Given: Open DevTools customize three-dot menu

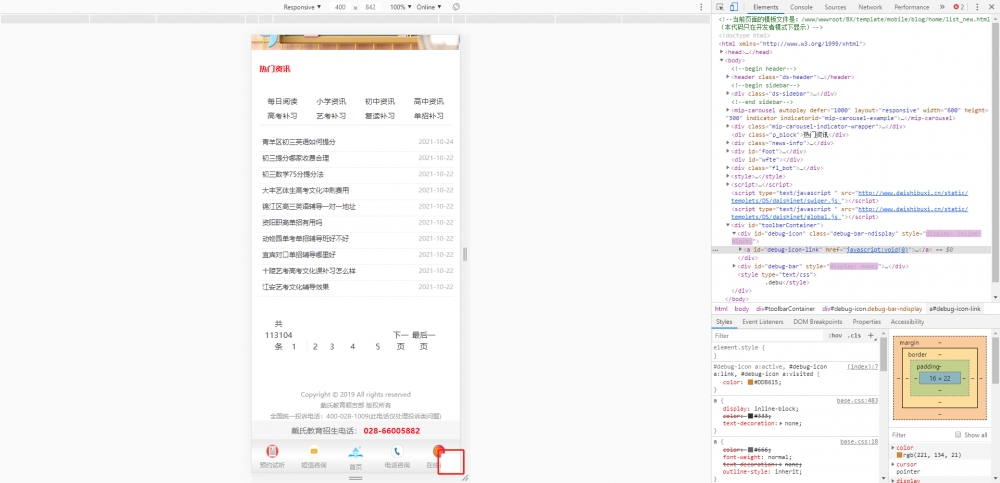Looking at the screenshot, I should 977,7.
